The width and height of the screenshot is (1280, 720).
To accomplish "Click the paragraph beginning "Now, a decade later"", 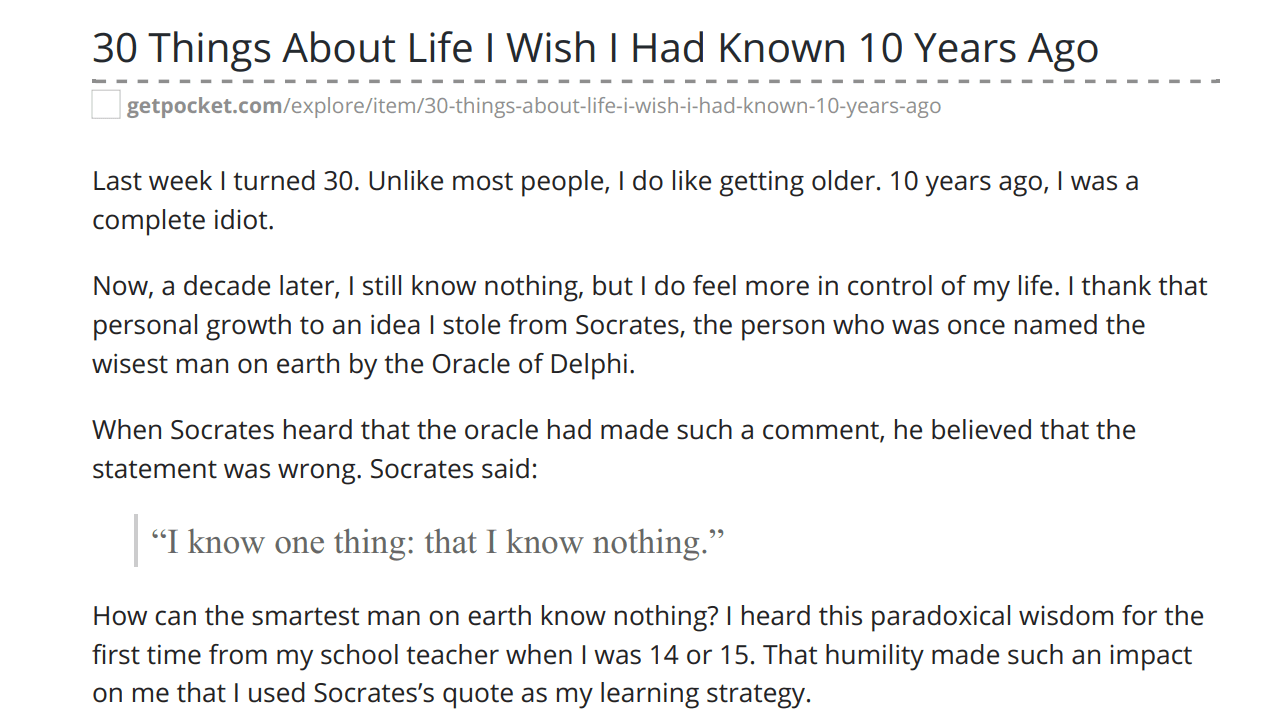I will 650,325.
